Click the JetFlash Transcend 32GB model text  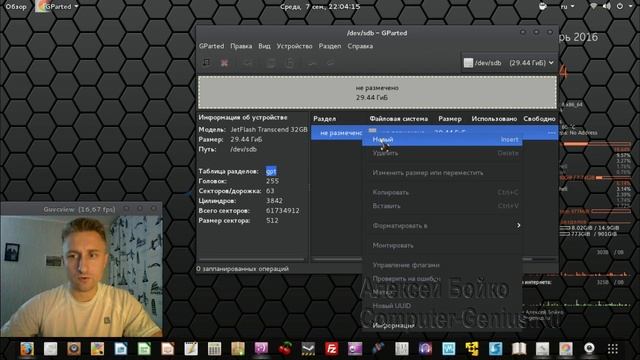[269, 129]
